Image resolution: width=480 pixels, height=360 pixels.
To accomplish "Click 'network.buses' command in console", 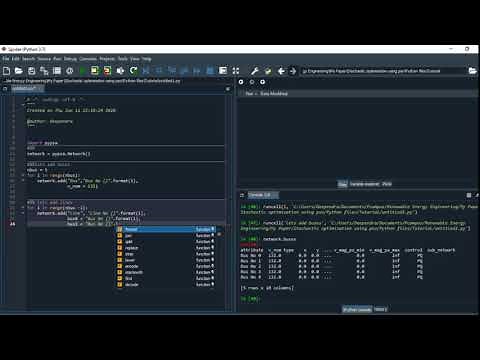I will coord(279,239).
